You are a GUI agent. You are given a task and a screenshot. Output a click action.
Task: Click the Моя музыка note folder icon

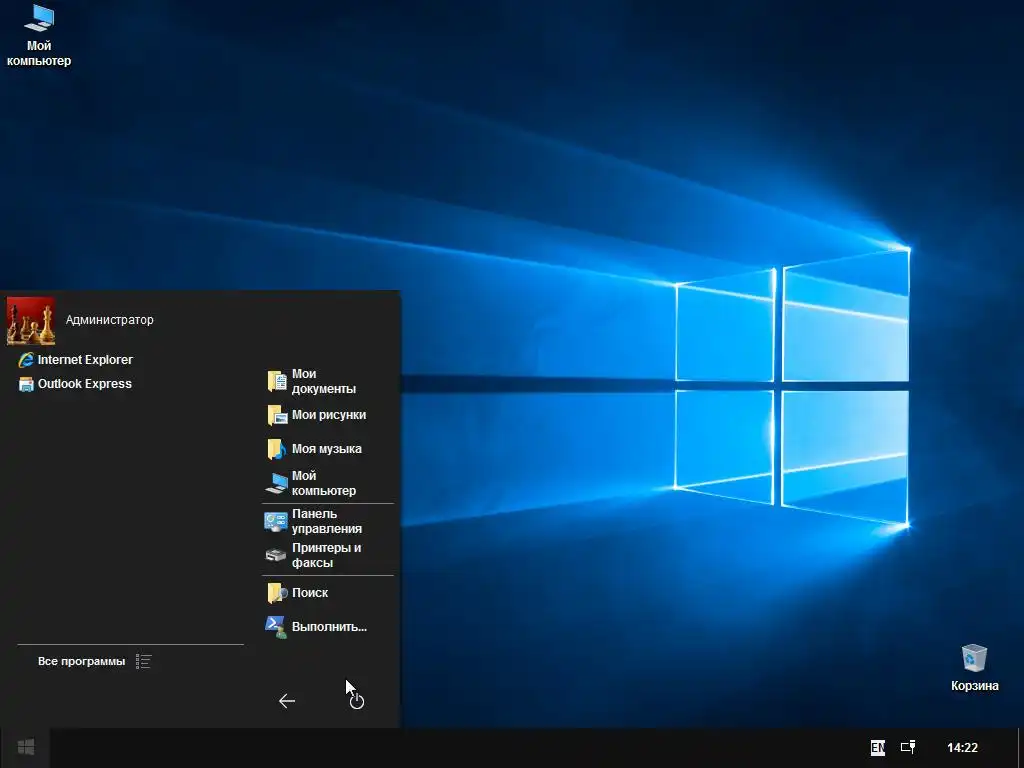pyautogui.click(x=277, y=449)
